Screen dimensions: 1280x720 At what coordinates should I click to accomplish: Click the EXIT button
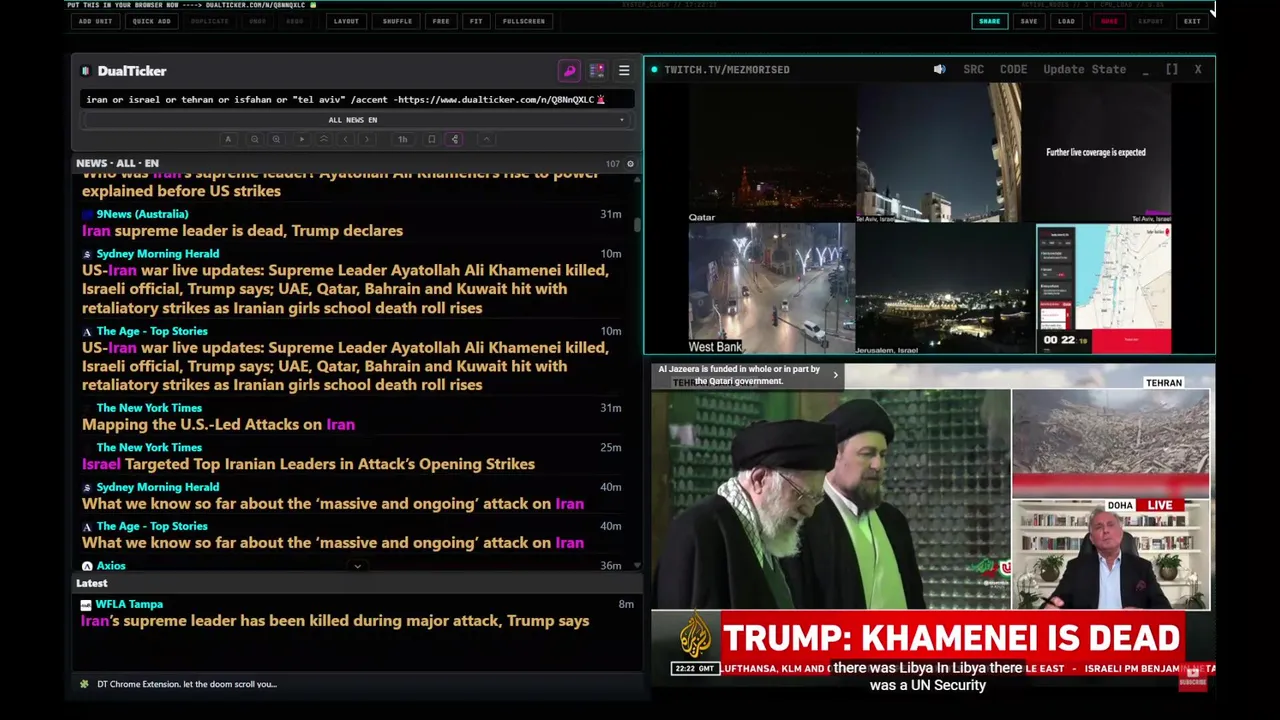(1192, 21)
